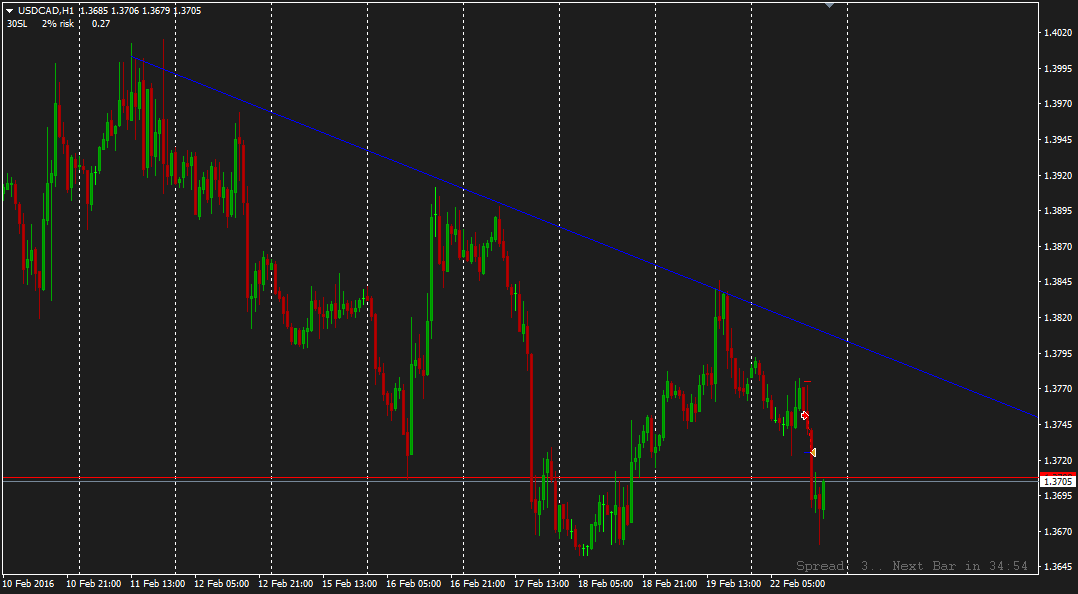1078x594 pixels.
Task: Click the 1.3970 price axis label
Action: click(1059, 104)
